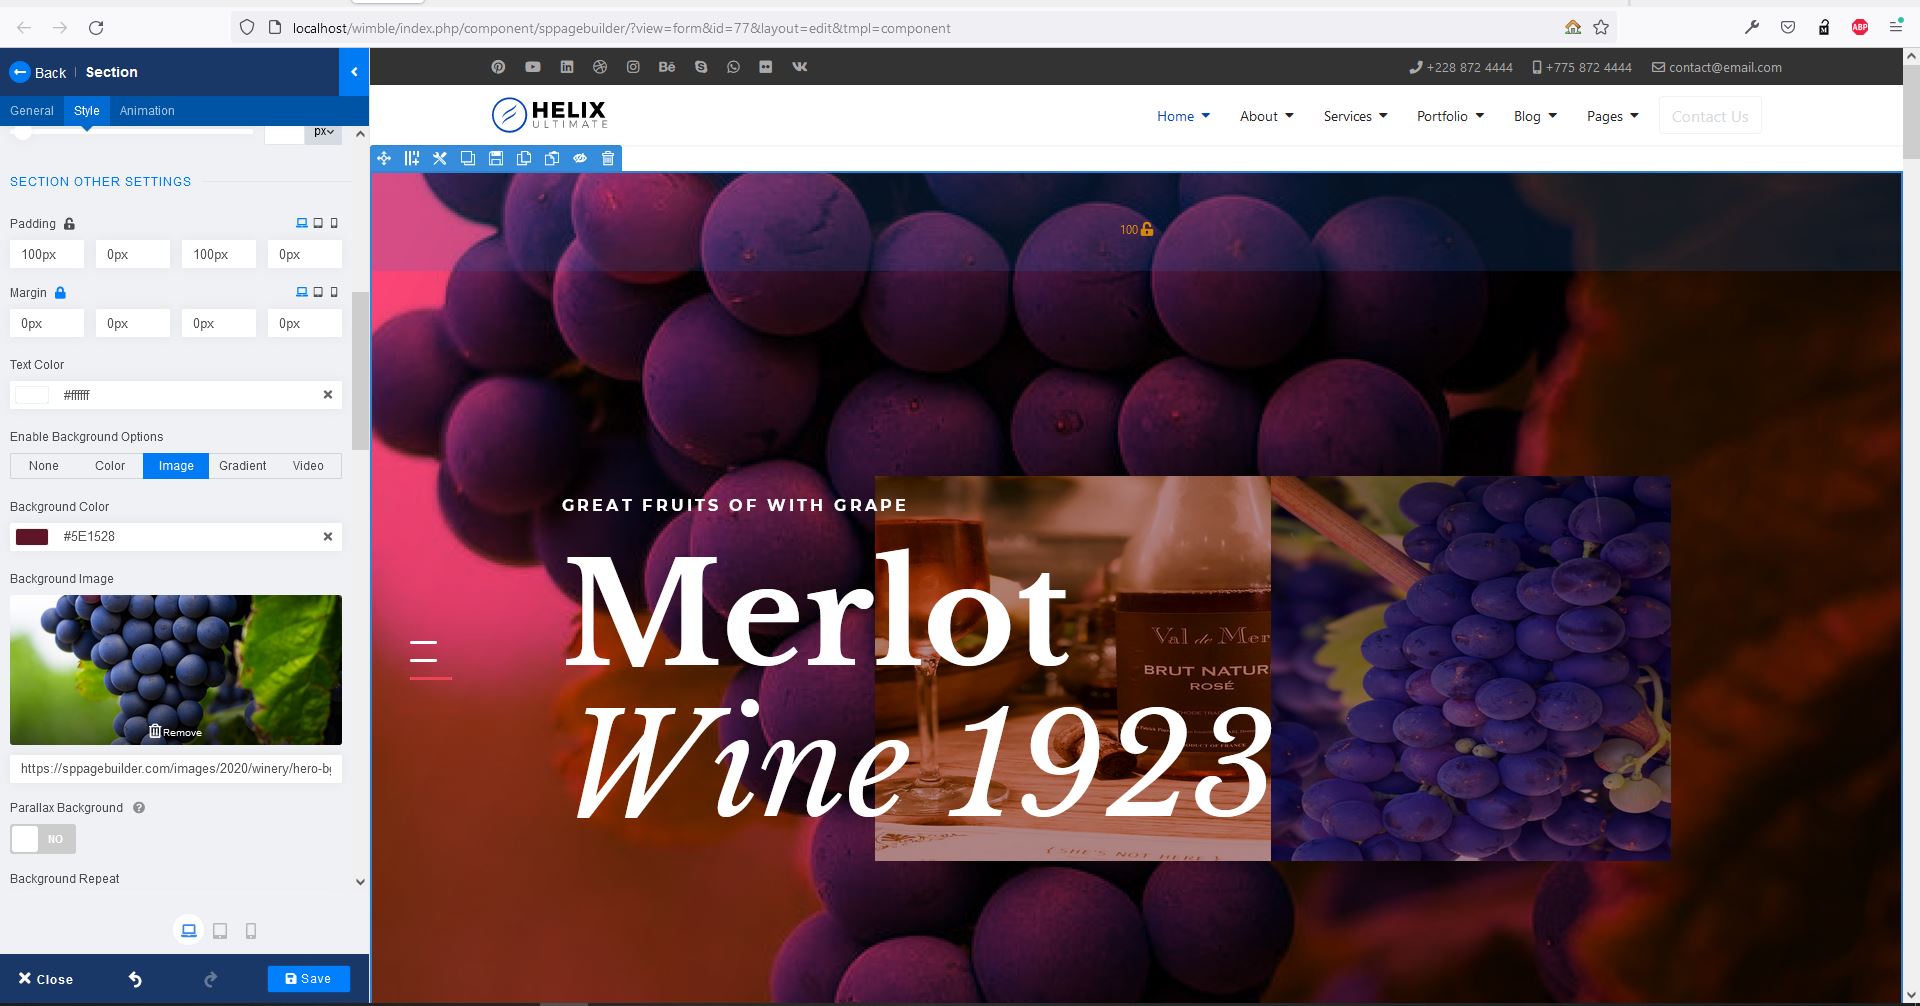Image resolution: width=1920 pixels, height=1006 pixels.
Task: Hide the section with eye icon
Action: click(x=580, y=158)
